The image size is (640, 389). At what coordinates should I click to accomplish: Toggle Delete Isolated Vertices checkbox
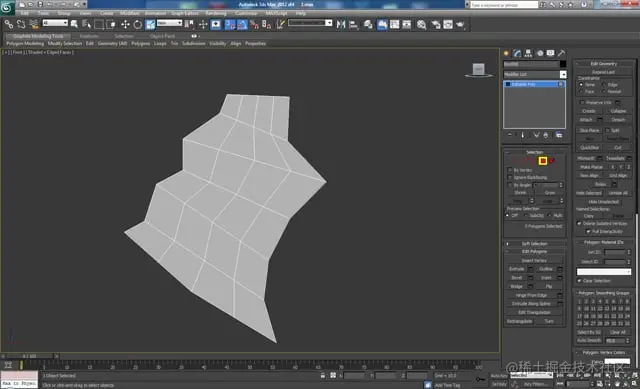(579, 223)
